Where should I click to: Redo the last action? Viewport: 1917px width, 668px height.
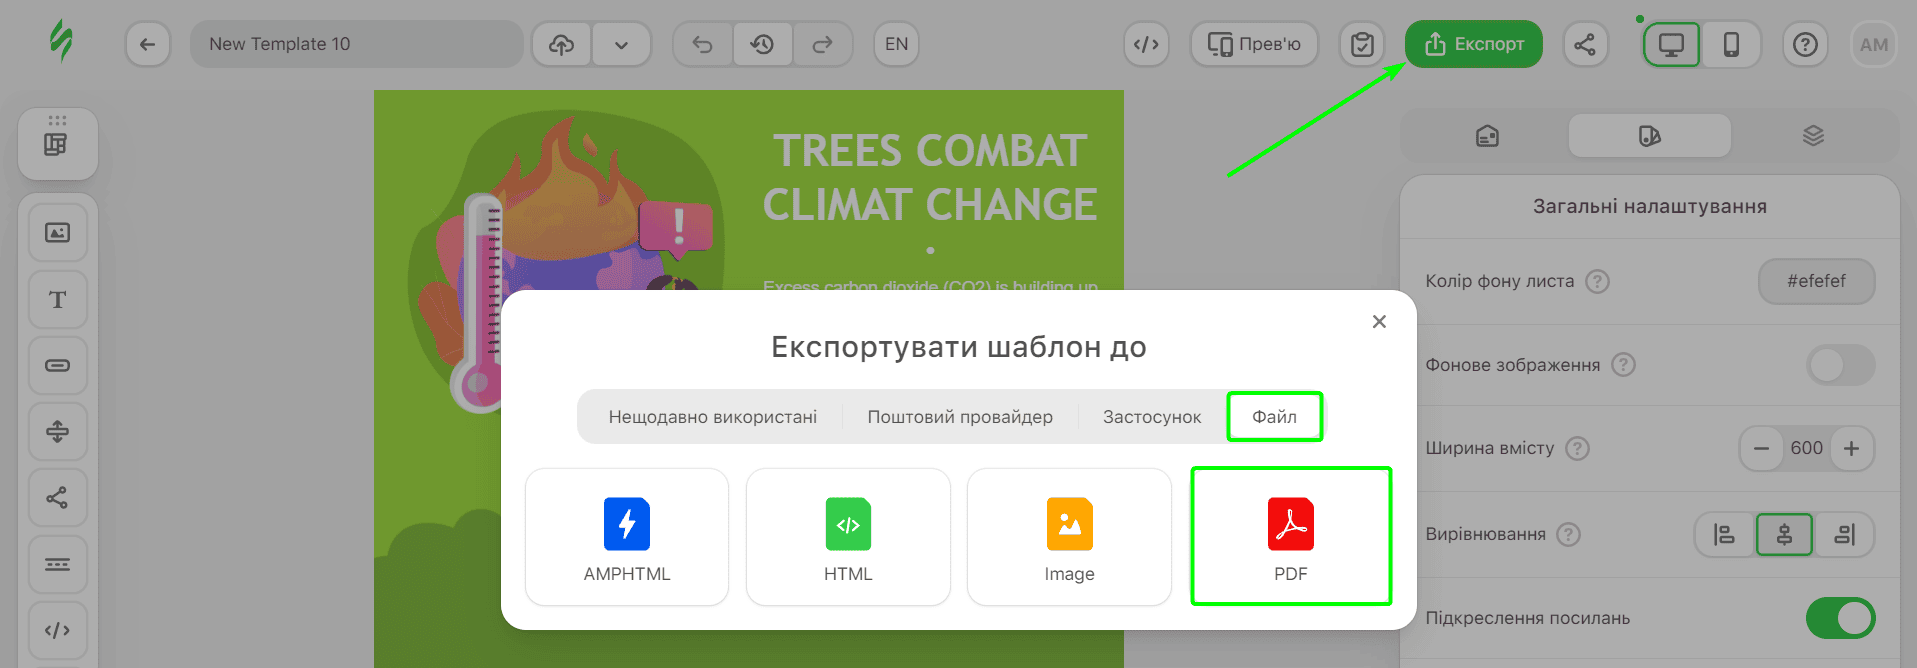click(822, 44)
